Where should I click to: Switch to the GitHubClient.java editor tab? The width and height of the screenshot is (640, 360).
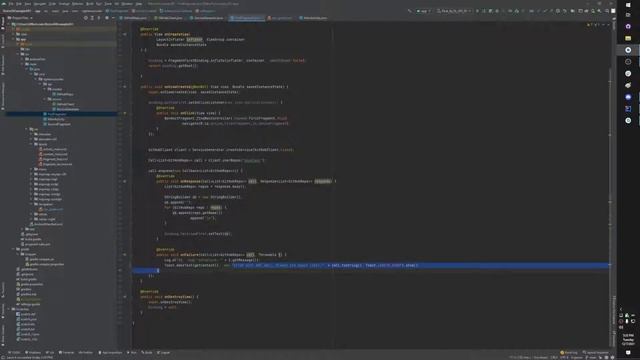tap(170, 18)
